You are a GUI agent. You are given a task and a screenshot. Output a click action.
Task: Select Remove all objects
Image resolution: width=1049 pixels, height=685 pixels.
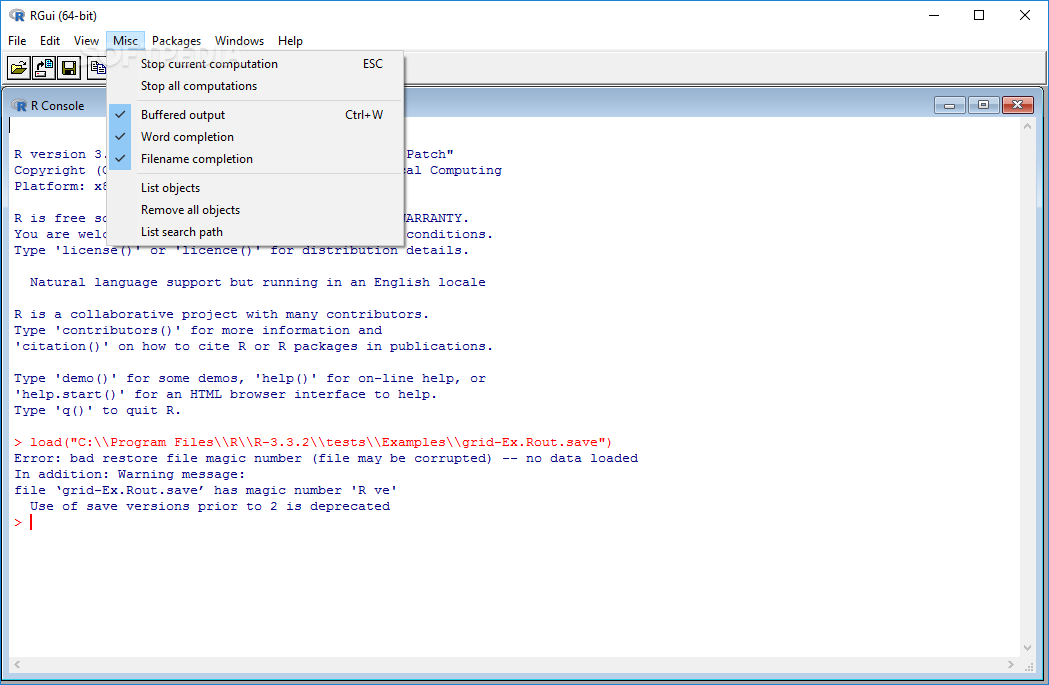pyautogui.click(x=256, y=210)
